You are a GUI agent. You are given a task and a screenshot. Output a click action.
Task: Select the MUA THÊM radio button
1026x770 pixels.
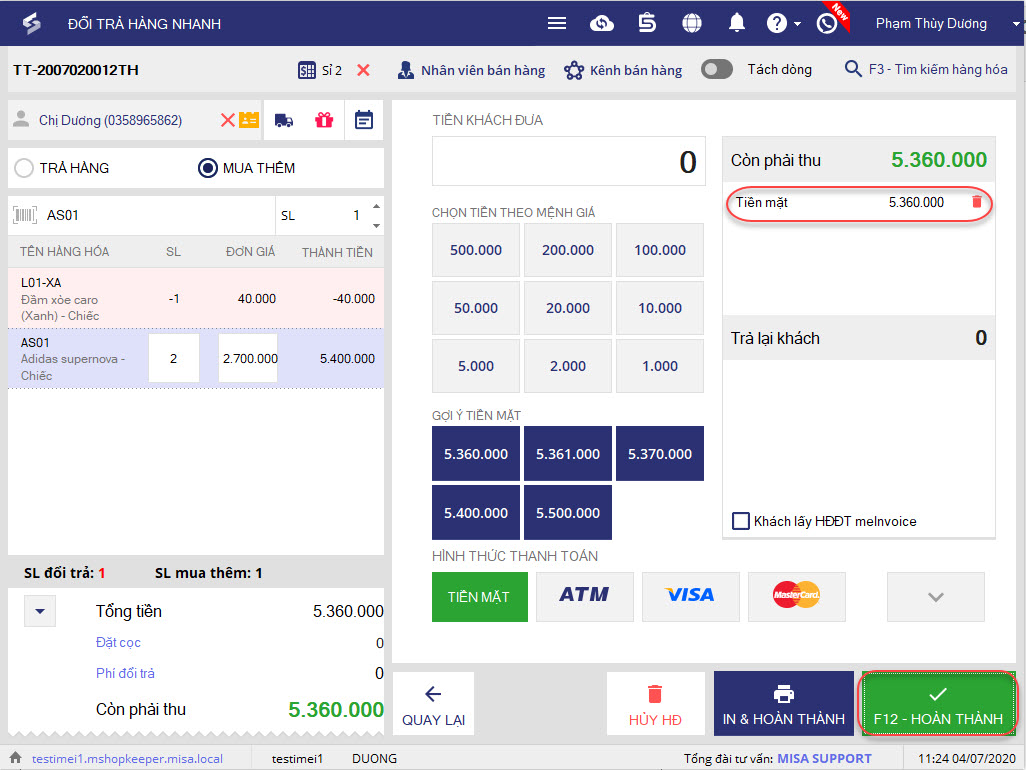(207, 168)
